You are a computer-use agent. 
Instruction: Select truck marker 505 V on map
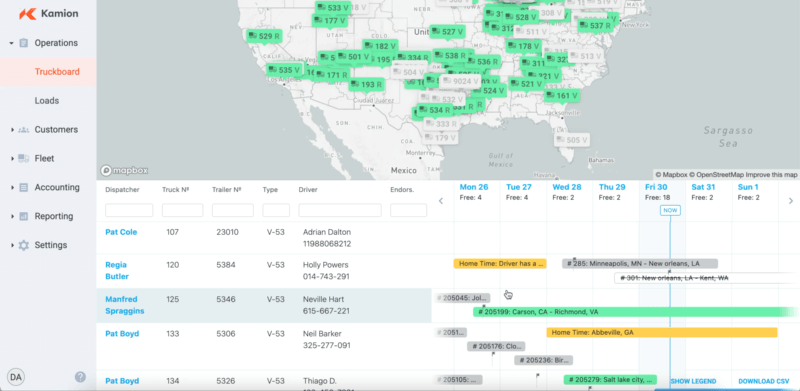coord(572,140)
